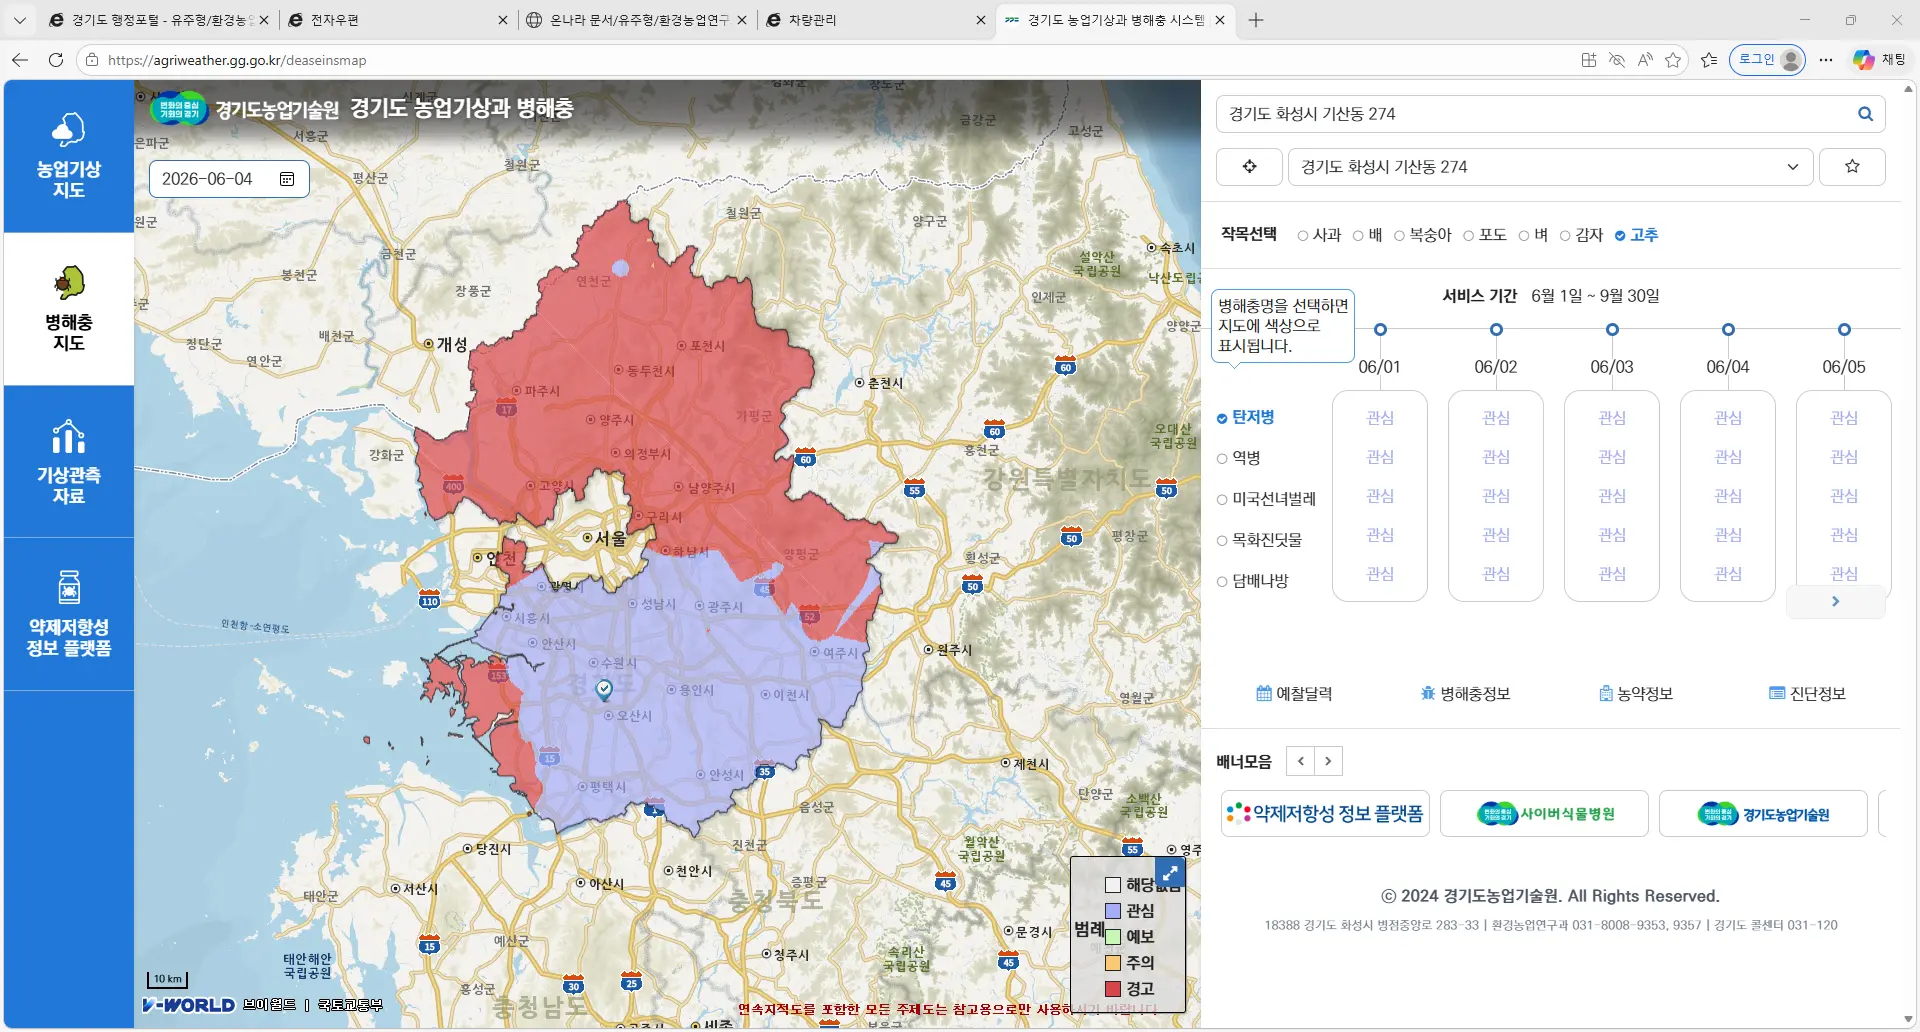Select the 탄저병 disease radio button

click(x=1222, y=418)
